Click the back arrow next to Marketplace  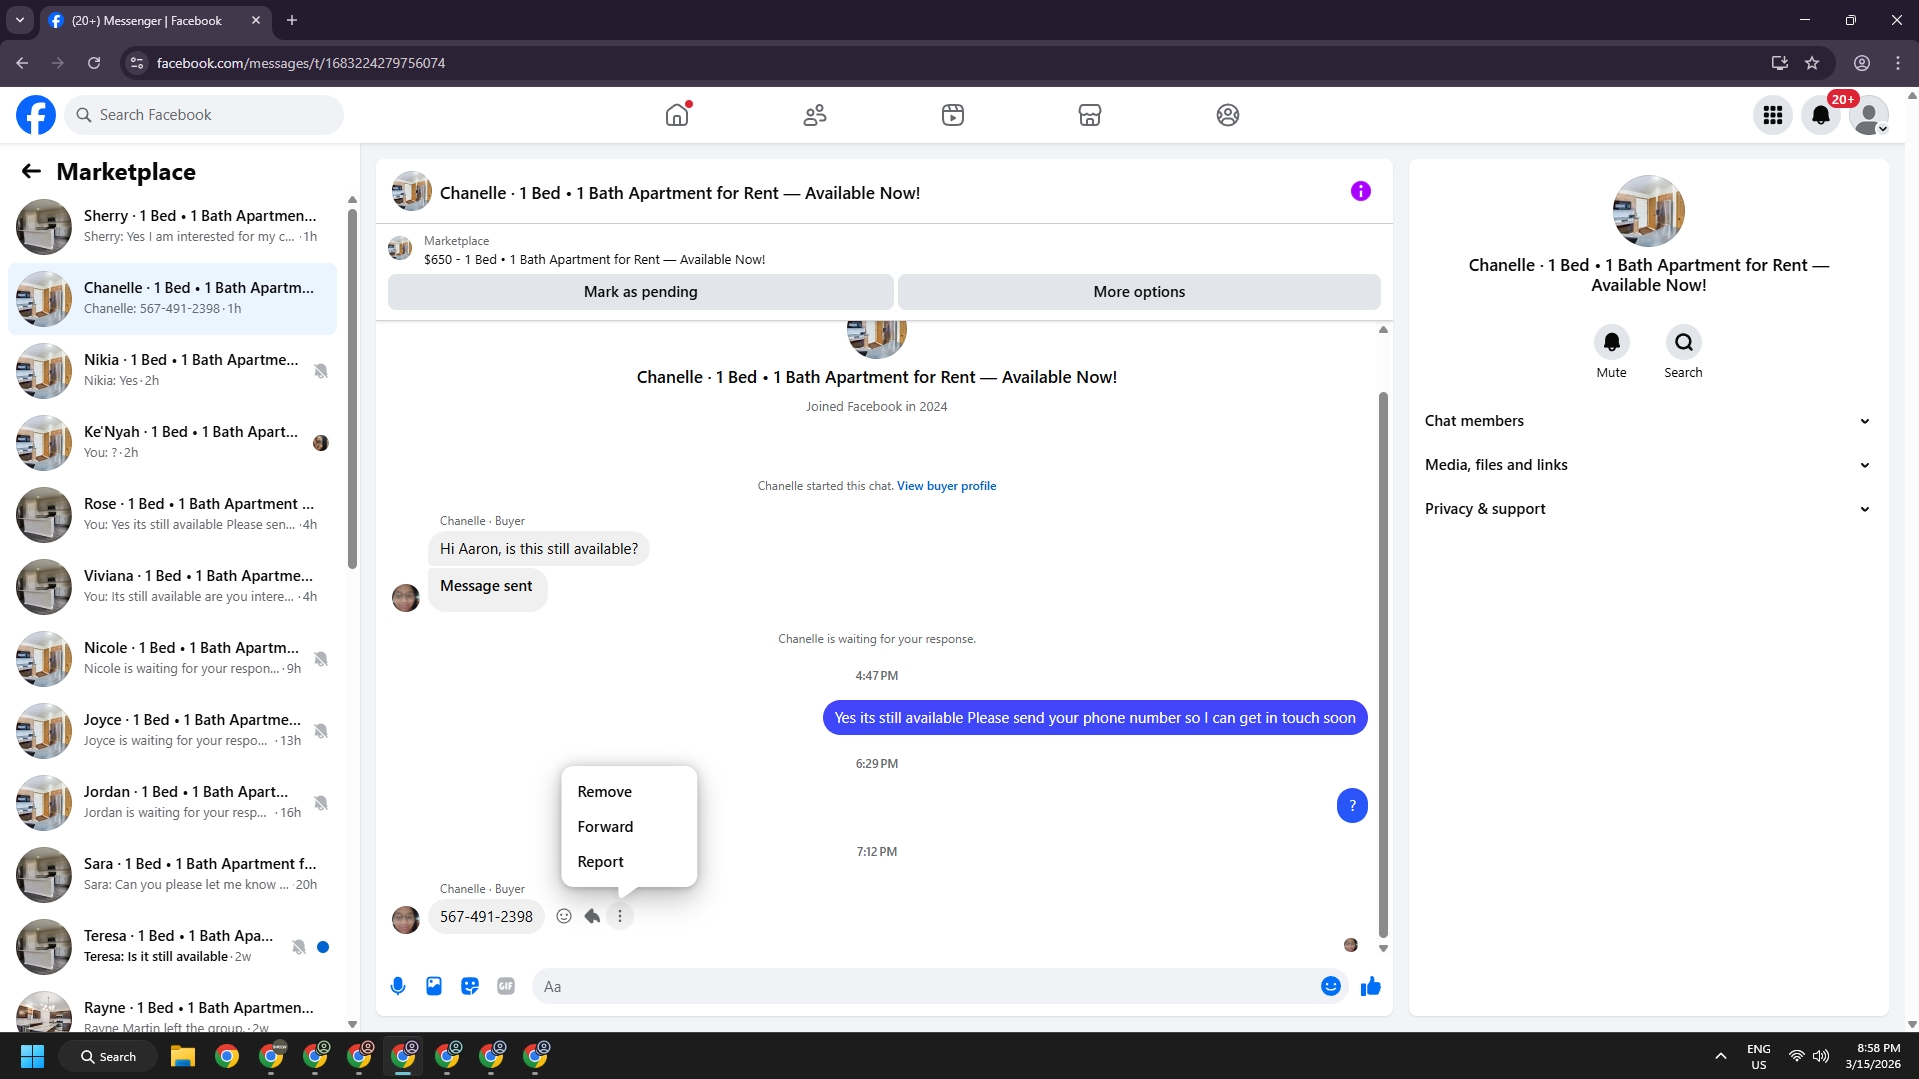click(x=31, y=172)
